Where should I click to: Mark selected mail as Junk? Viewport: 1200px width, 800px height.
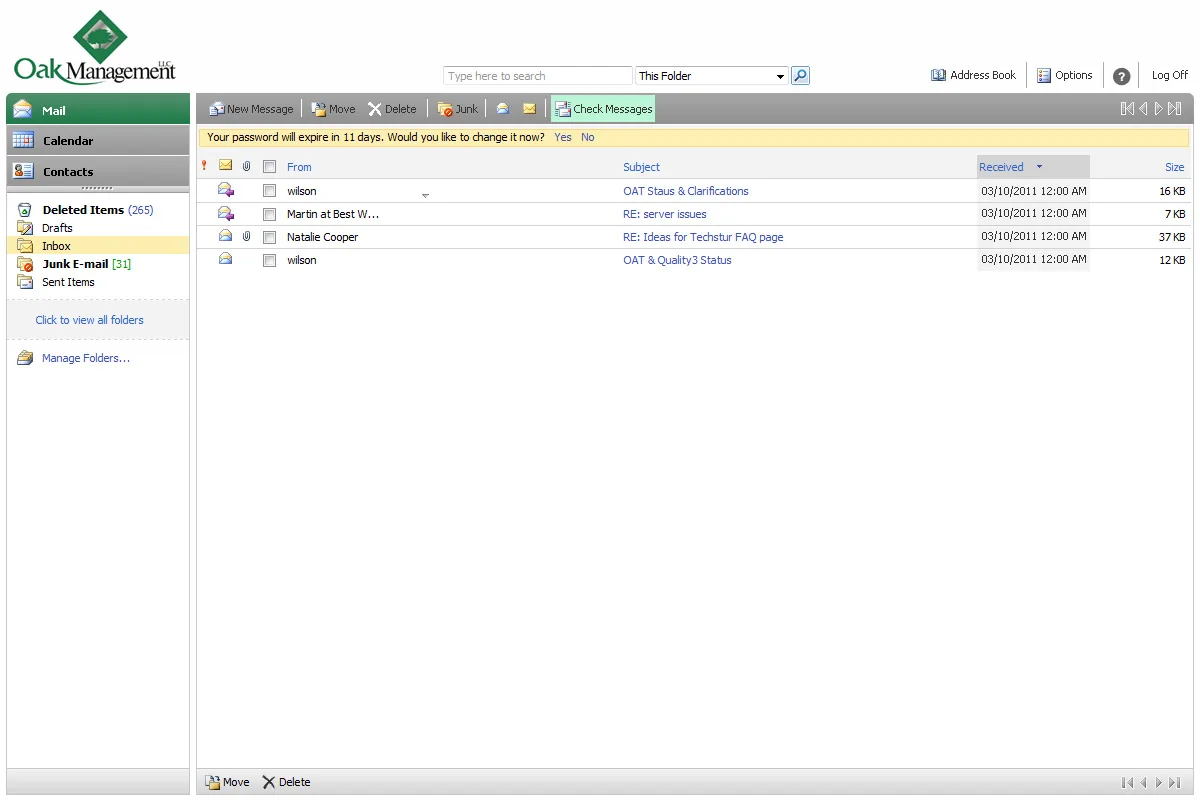point(457,109)
